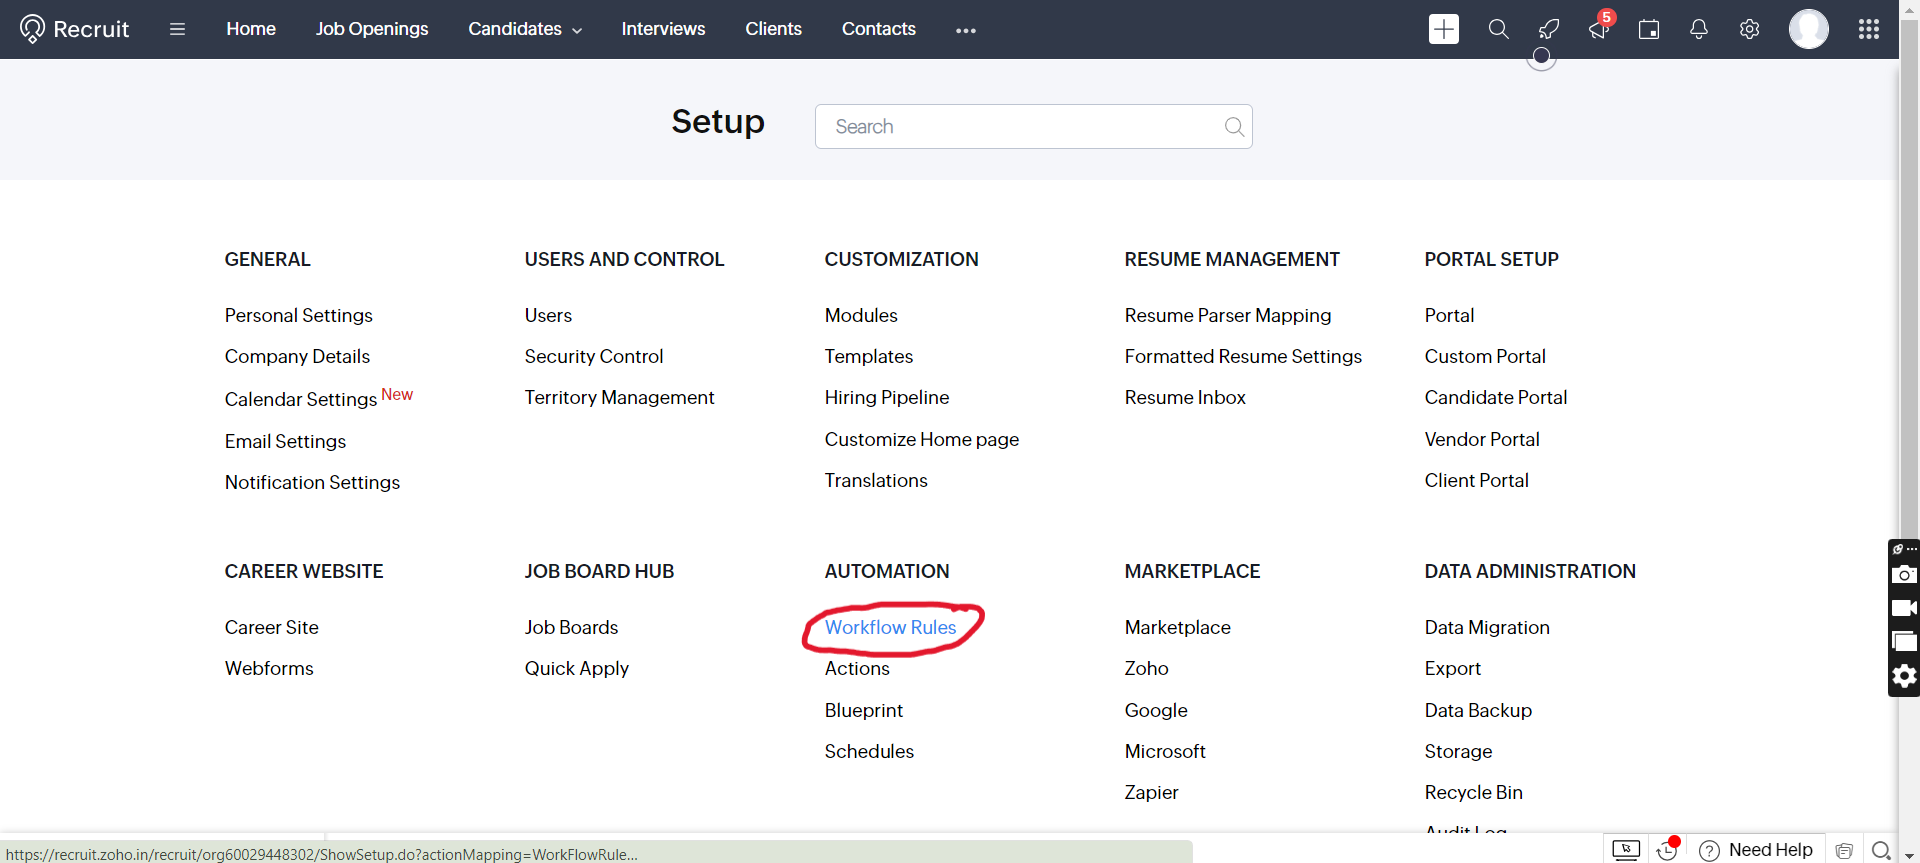The width and height of the screenshot is (1920, 863).
Task: Open Job Boards
Action: click(x=571, y=627)
